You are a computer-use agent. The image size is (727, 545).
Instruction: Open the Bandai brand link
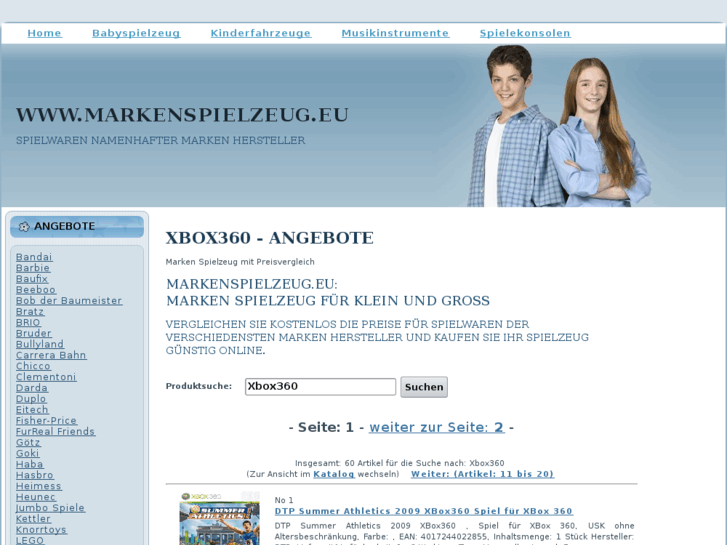coord(34,257)
